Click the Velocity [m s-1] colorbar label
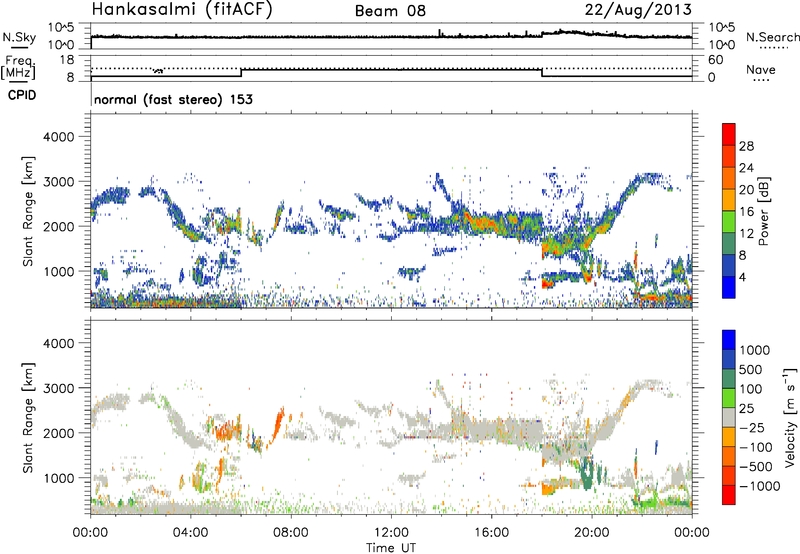The image size is (800, 554). point(790,417)
